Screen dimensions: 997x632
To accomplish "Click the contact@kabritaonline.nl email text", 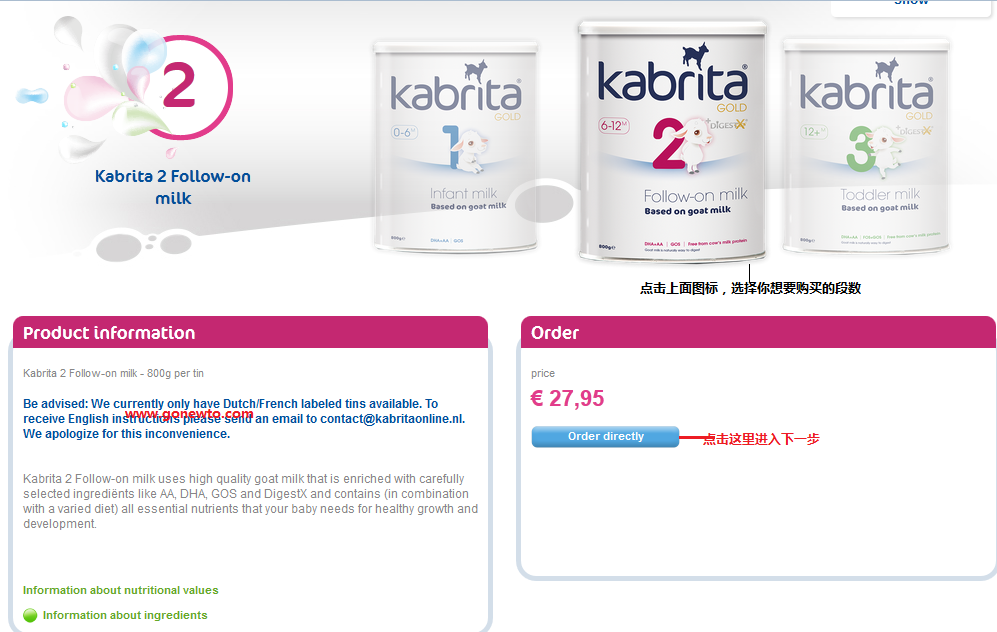I will (x=392, y=419).
